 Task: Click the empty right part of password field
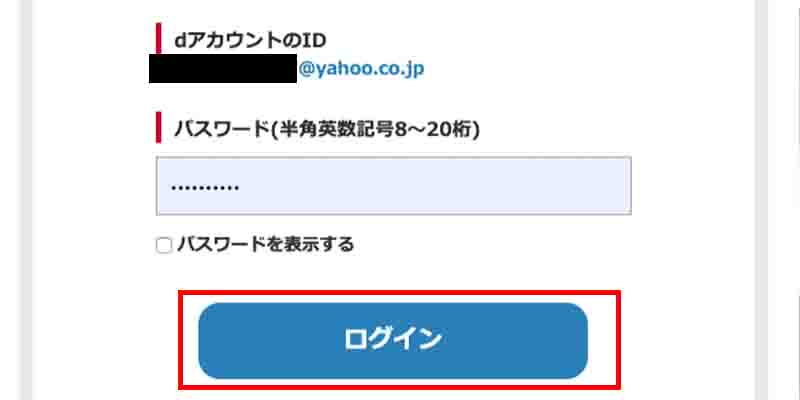coord(510,186)
